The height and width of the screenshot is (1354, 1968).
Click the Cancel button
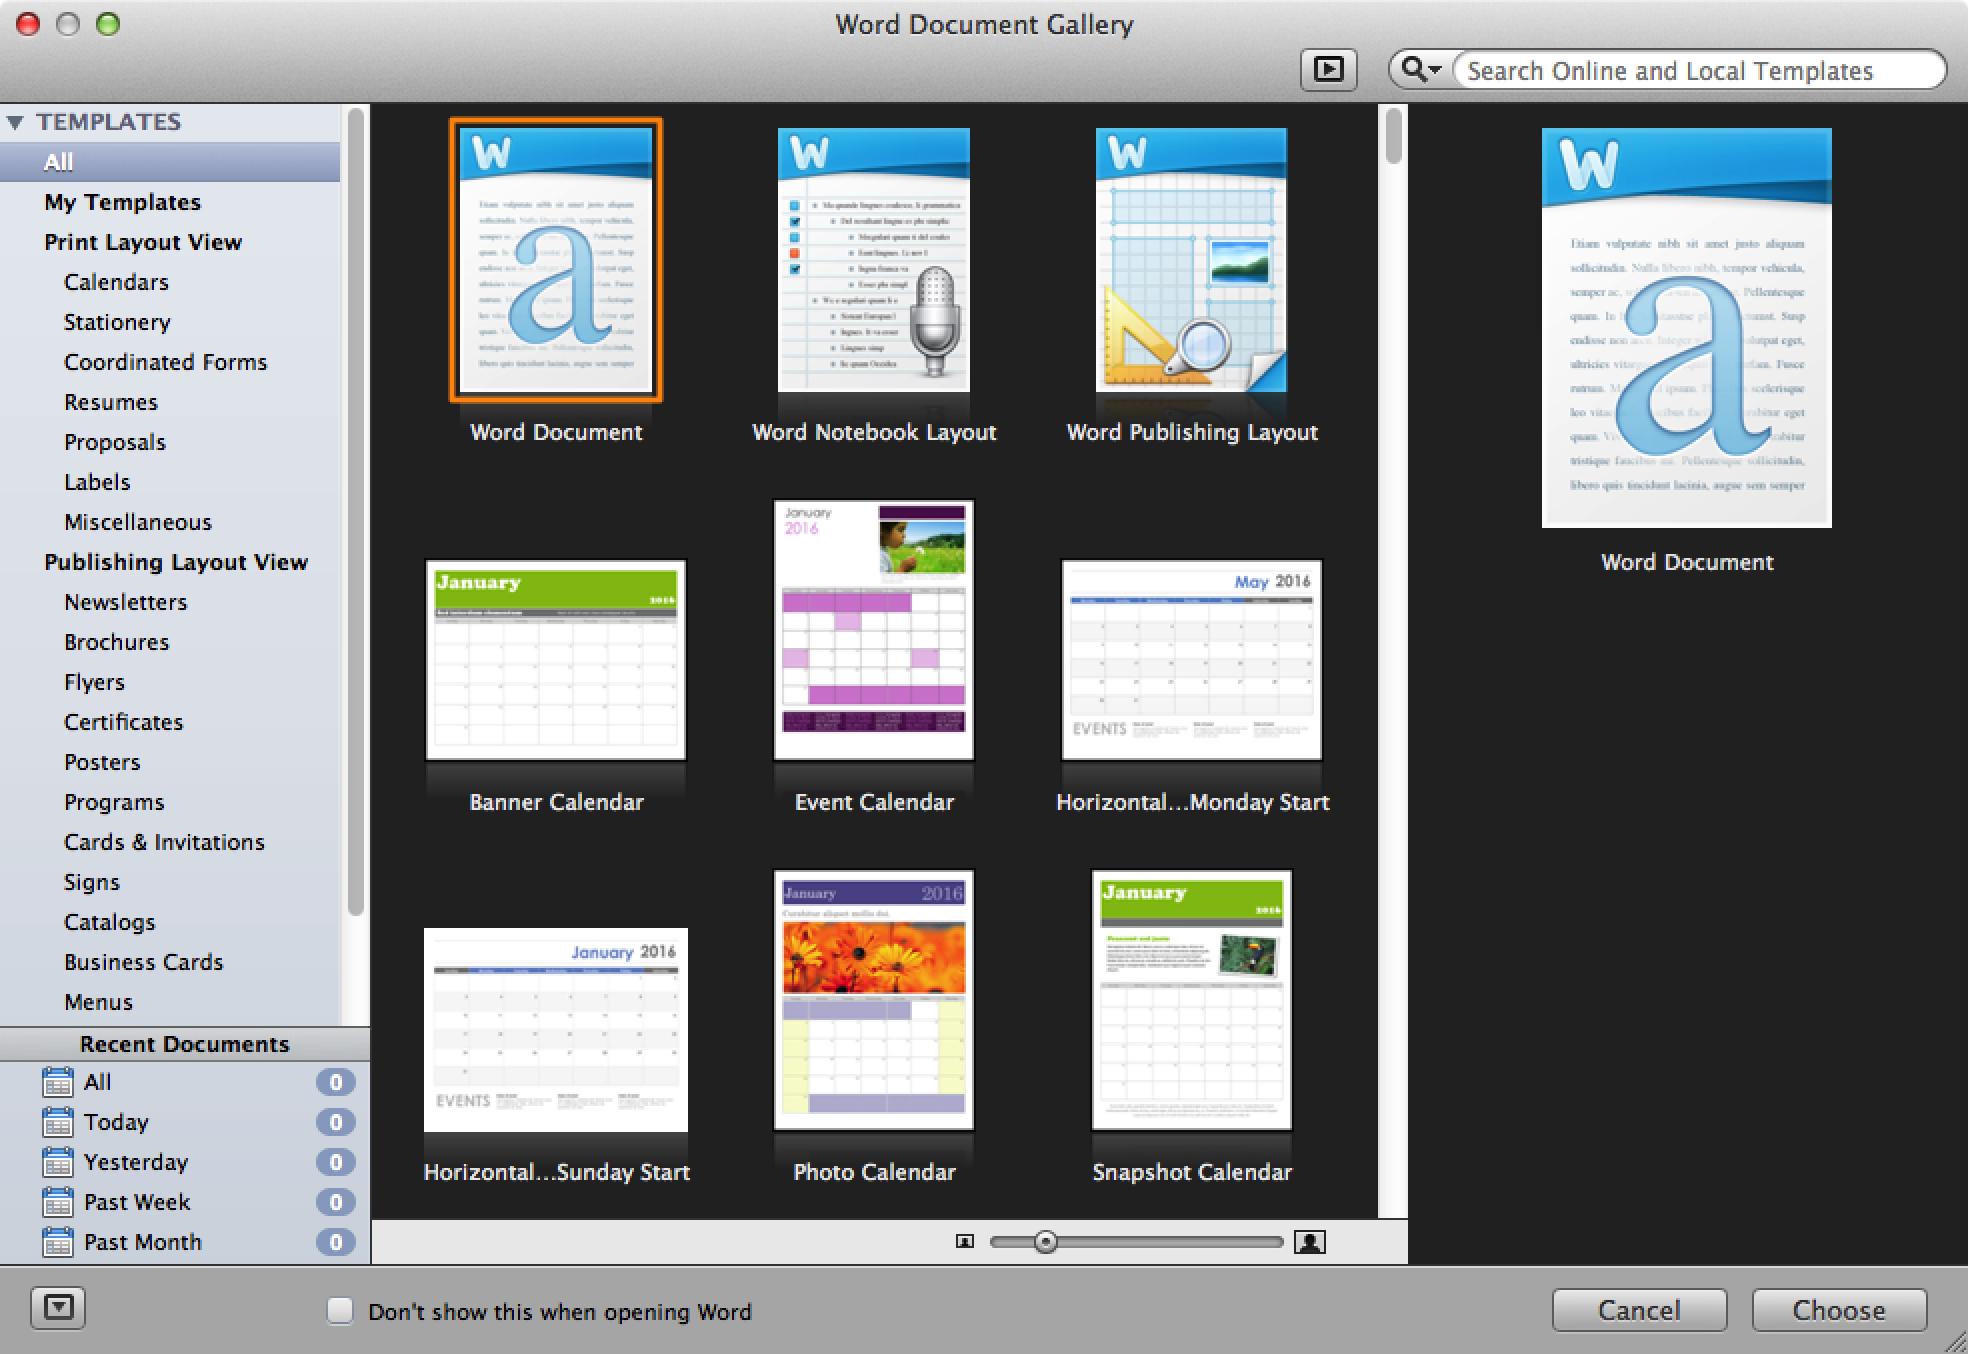tap(1639, 1310)
